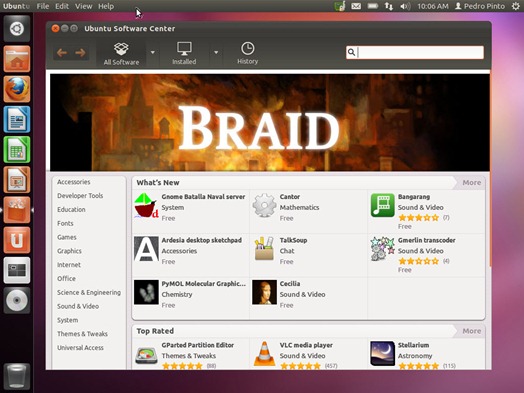Browse the Office category
The height and width of the screenshot is (393, 524).
click(66, 278)
